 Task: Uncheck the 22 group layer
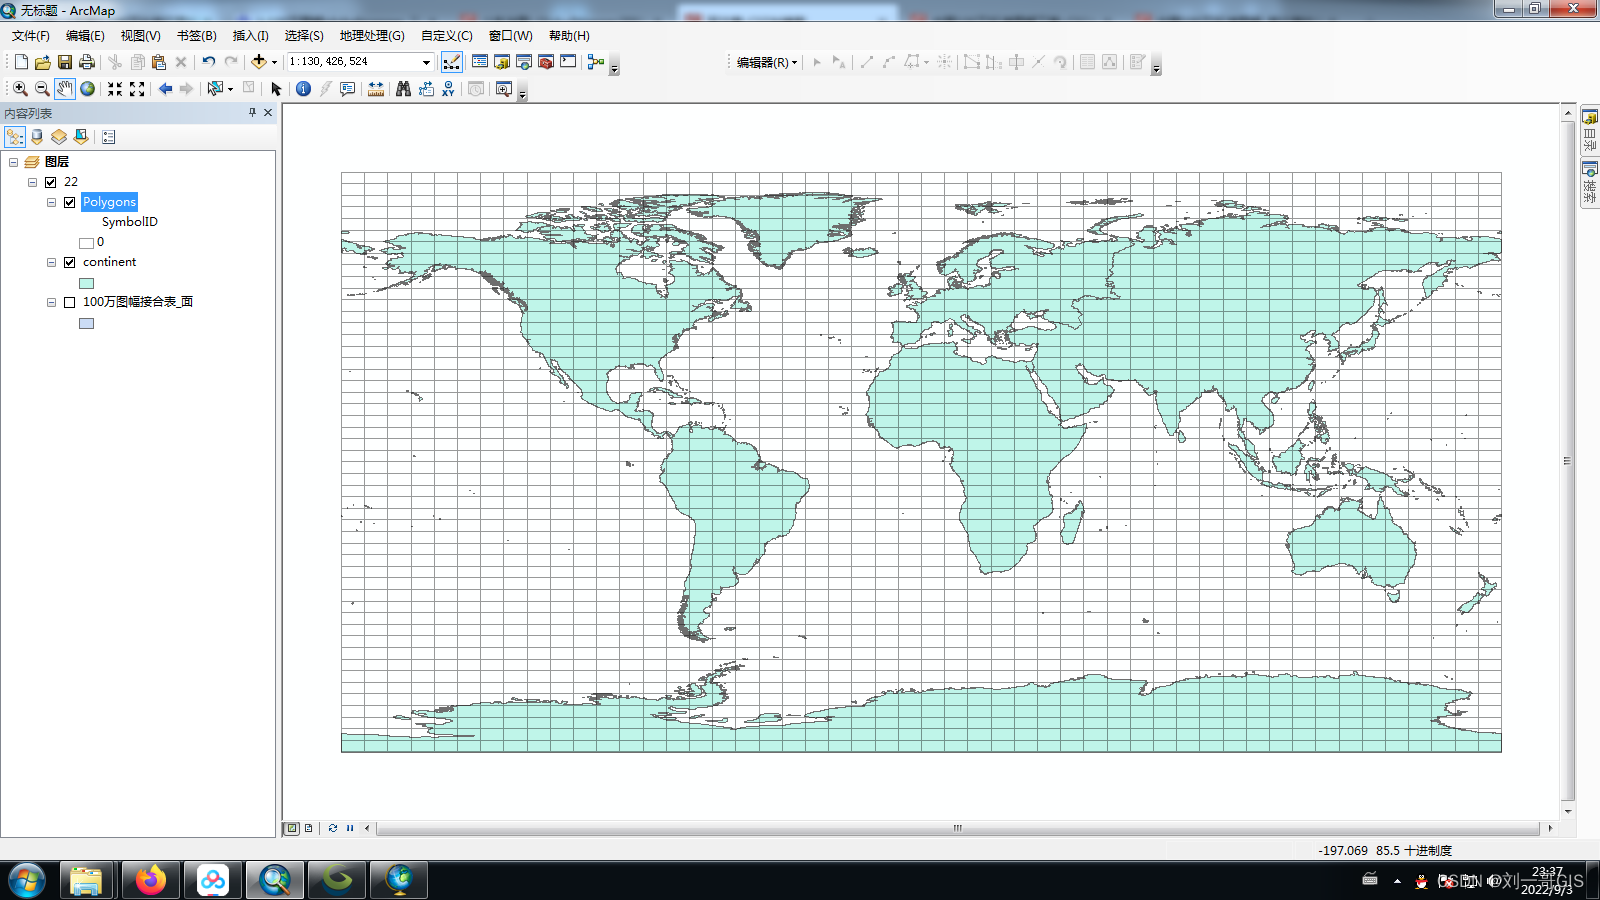pos(50,182)
